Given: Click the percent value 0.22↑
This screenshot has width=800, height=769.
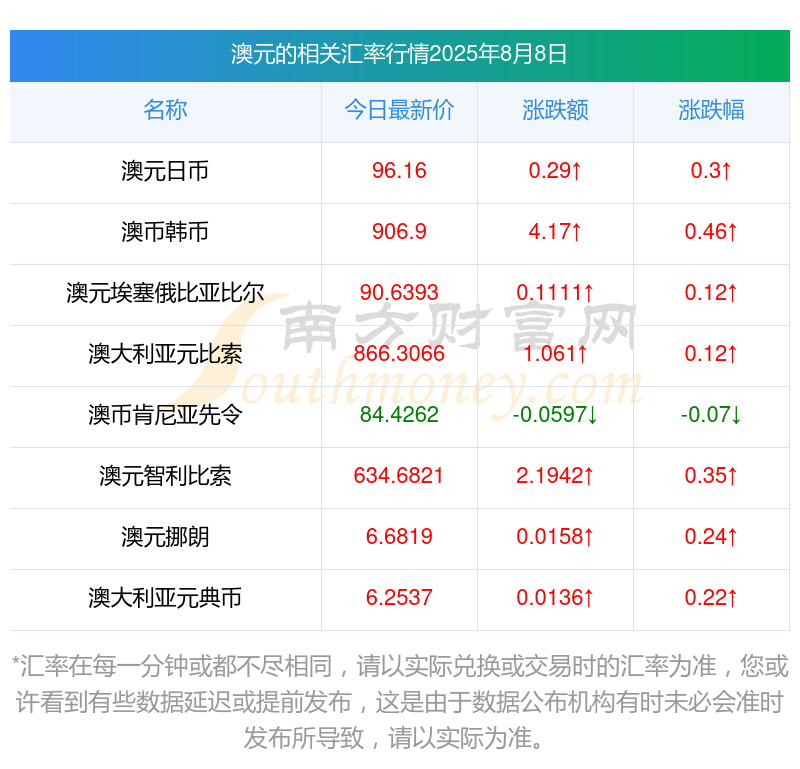Looking at the screenshot, I should [711, 598].
